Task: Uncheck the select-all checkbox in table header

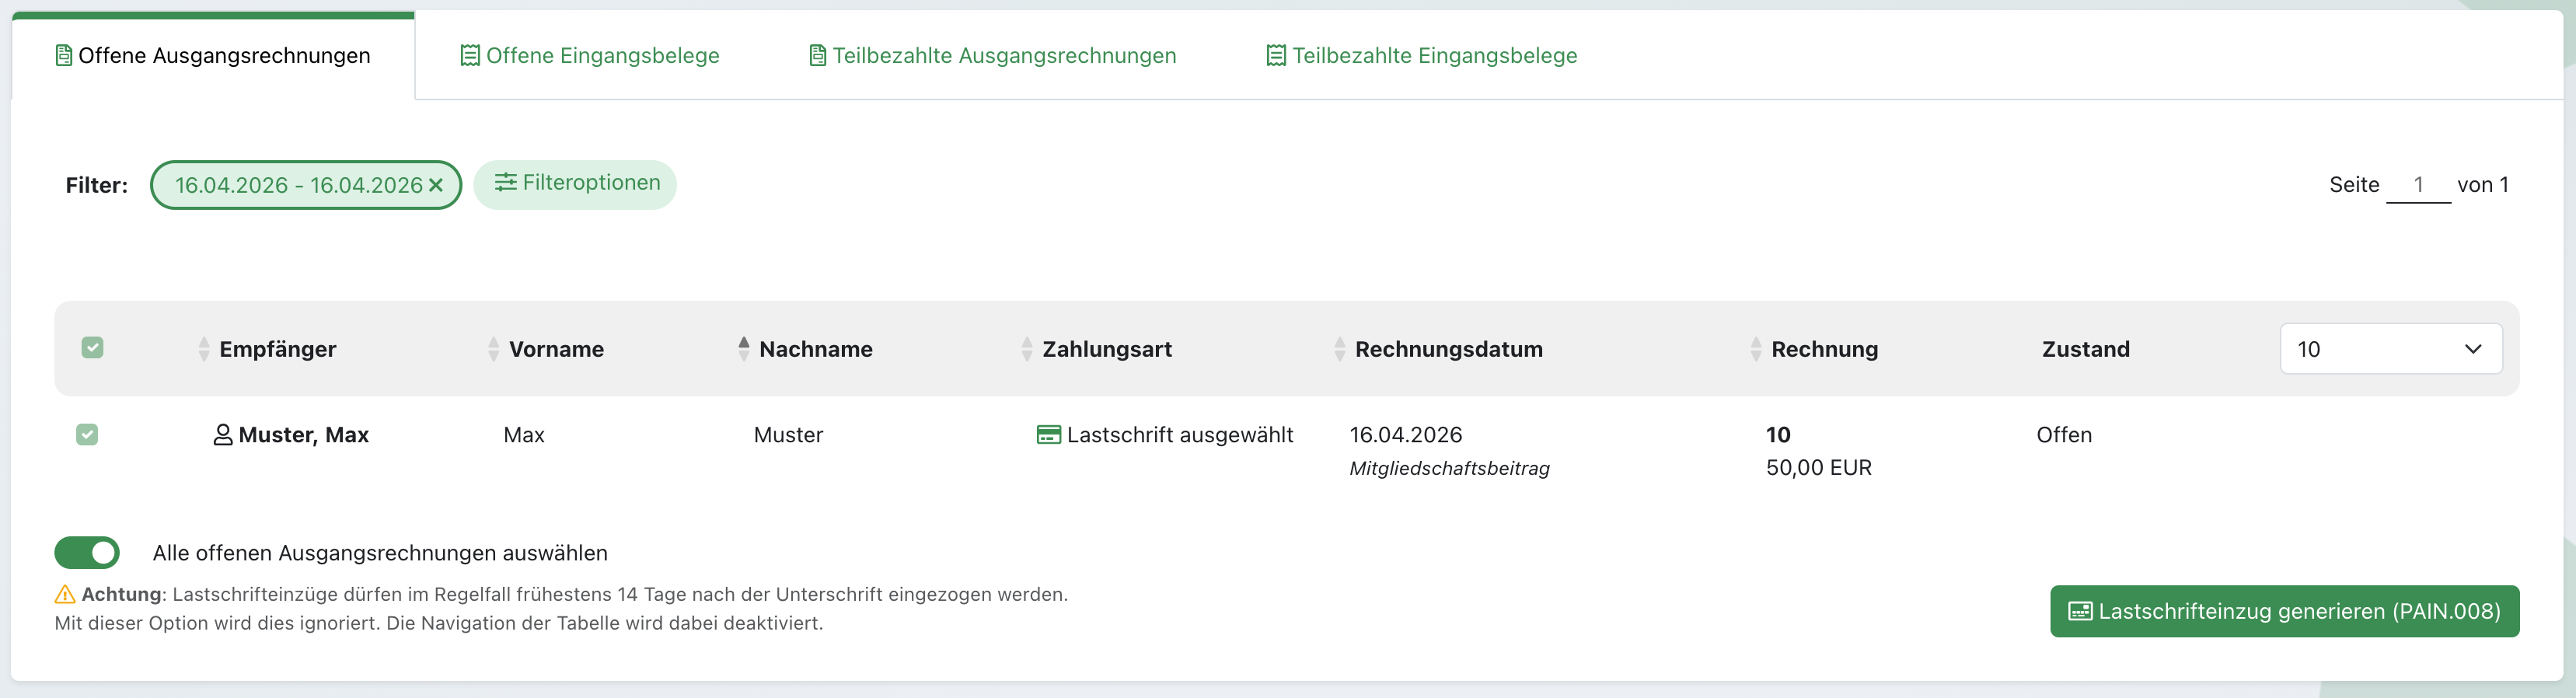Action: (x=93, y=348)
